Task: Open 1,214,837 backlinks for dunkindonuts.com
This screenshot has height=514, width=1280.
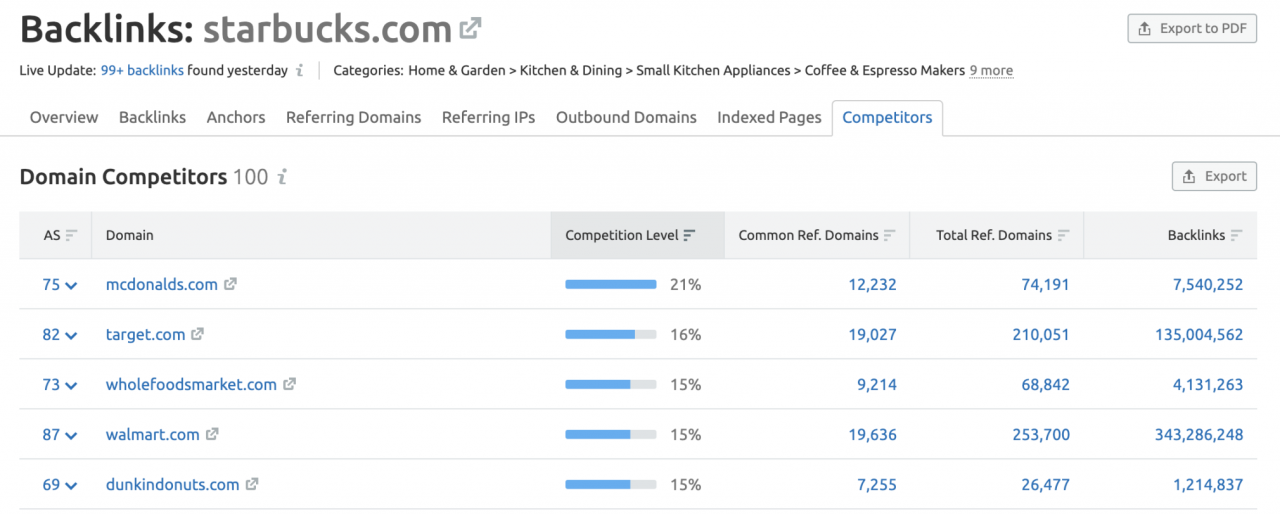Action: coord(1208,484)
